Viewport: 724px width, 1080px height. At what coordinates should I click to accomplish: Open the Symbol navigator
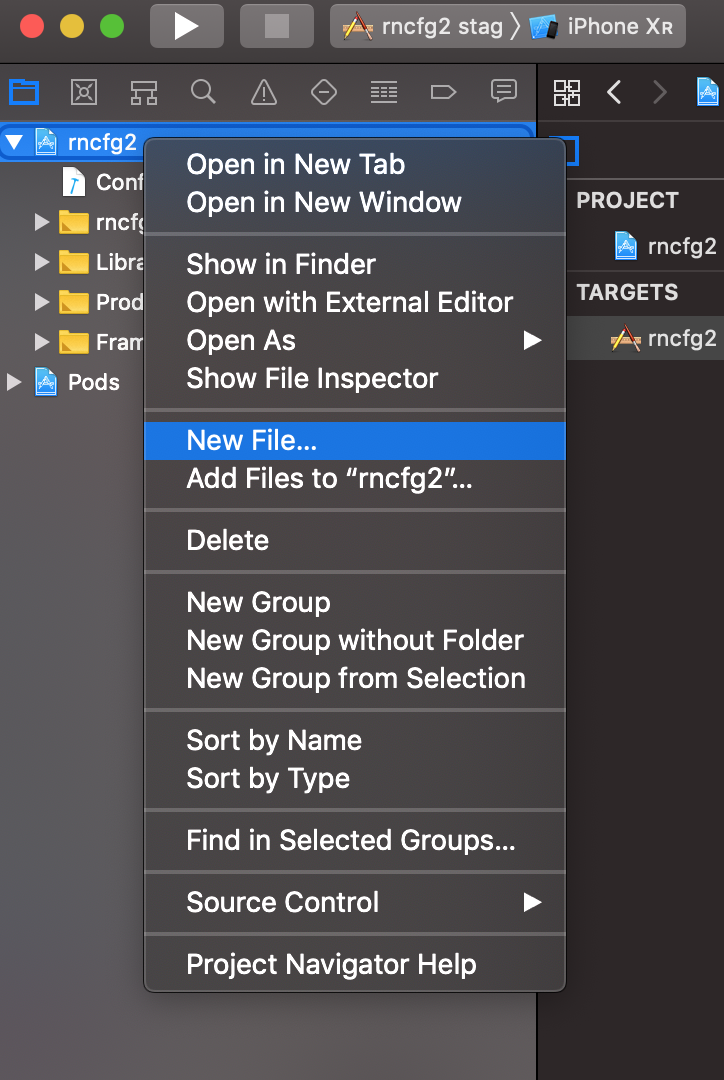143,91
